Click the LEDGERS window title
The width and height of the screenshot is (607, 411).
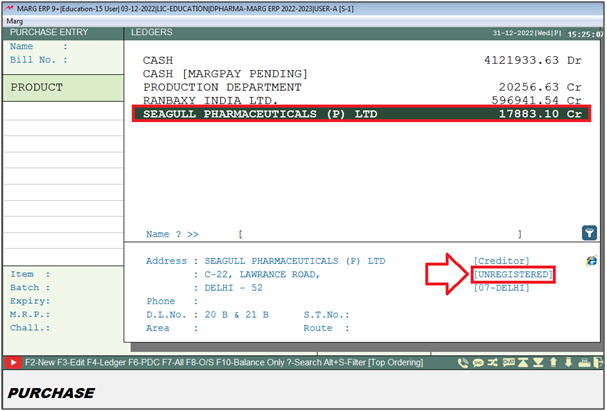(152, 33)
